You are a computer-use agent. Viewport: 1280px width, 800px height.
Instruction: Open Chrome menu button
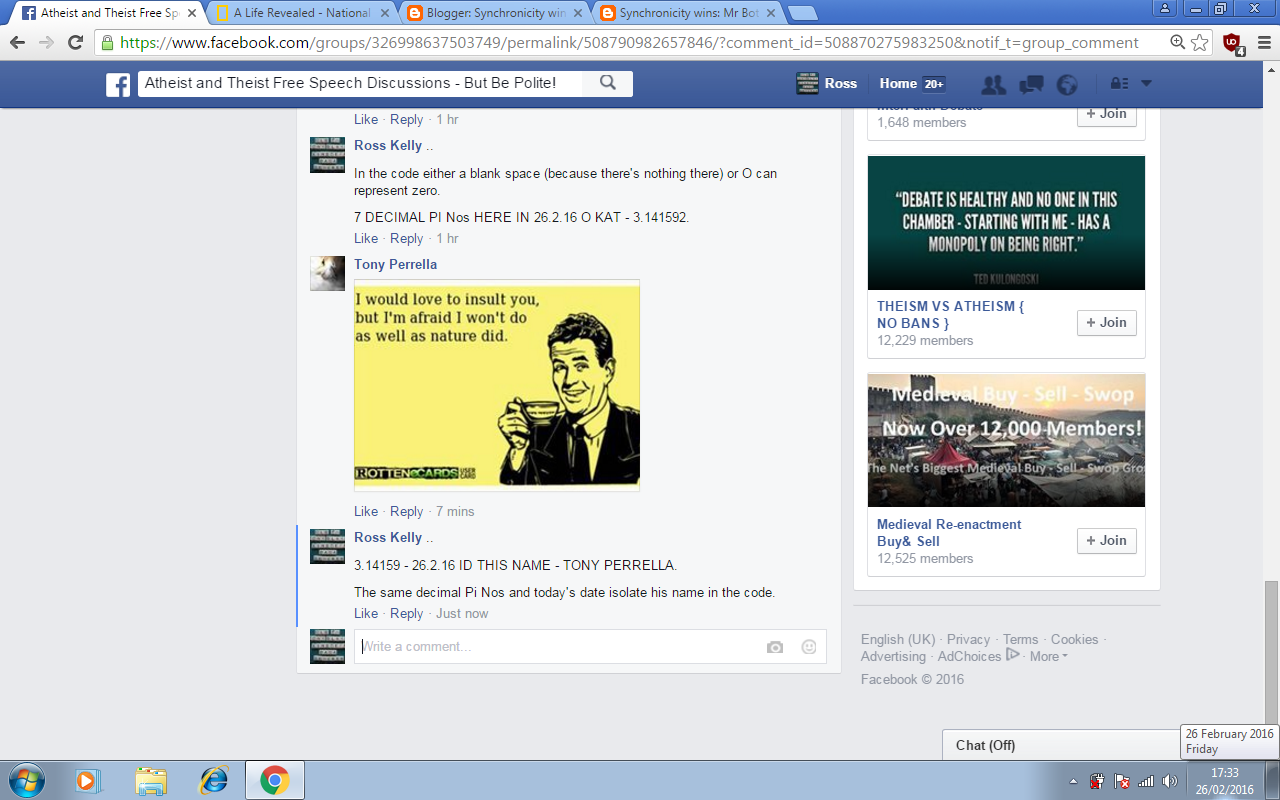click(x=1262, y=43)
